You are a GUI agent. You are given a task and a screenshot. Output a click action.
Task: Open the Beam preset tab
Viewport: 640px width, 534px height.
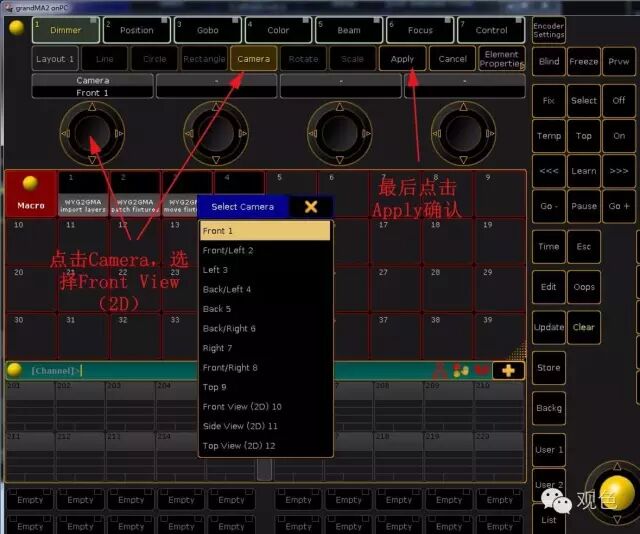pyautogui.click(x=349, y=30)
